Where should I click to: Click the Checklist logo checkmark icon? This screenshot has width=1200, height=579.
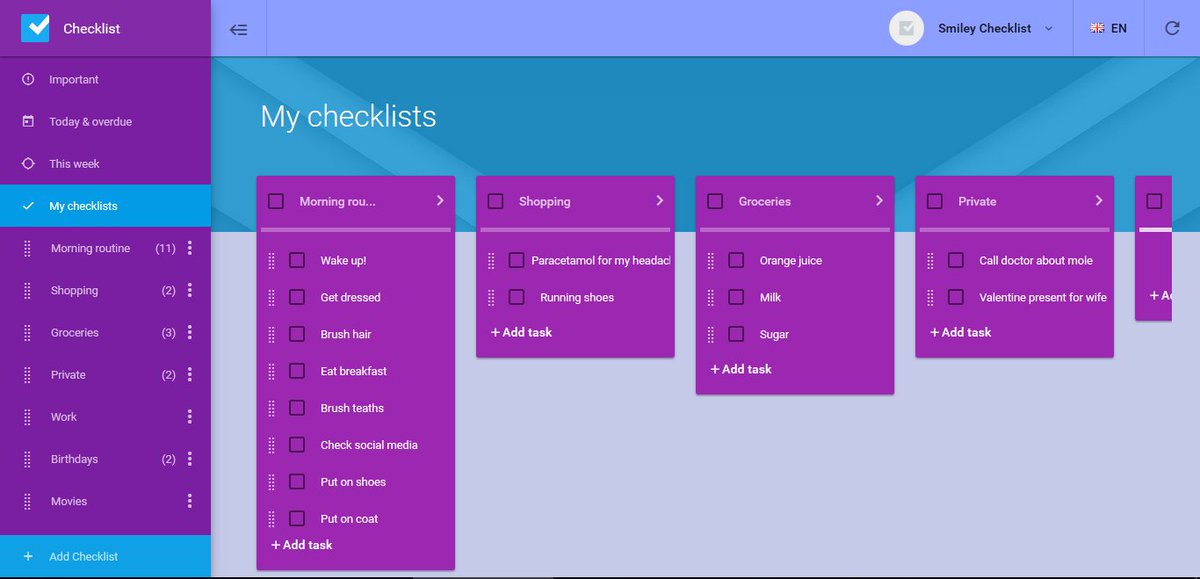pyautogui.click(x=34, y=28)
